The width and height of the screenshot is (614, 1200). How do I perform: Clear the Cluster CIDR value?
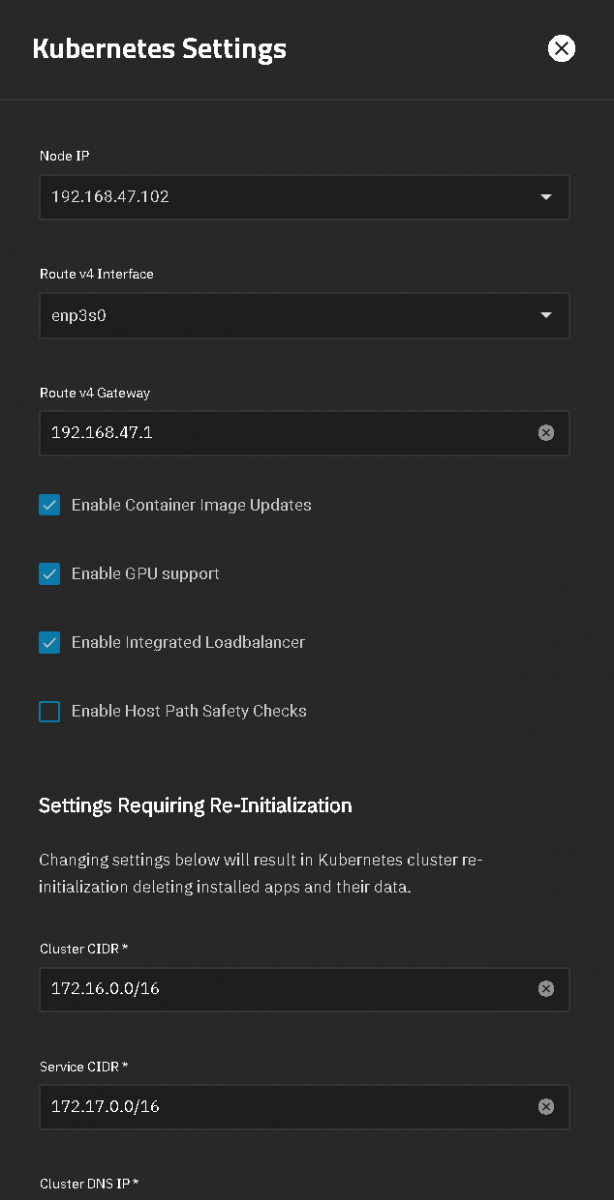pos(546,989)
